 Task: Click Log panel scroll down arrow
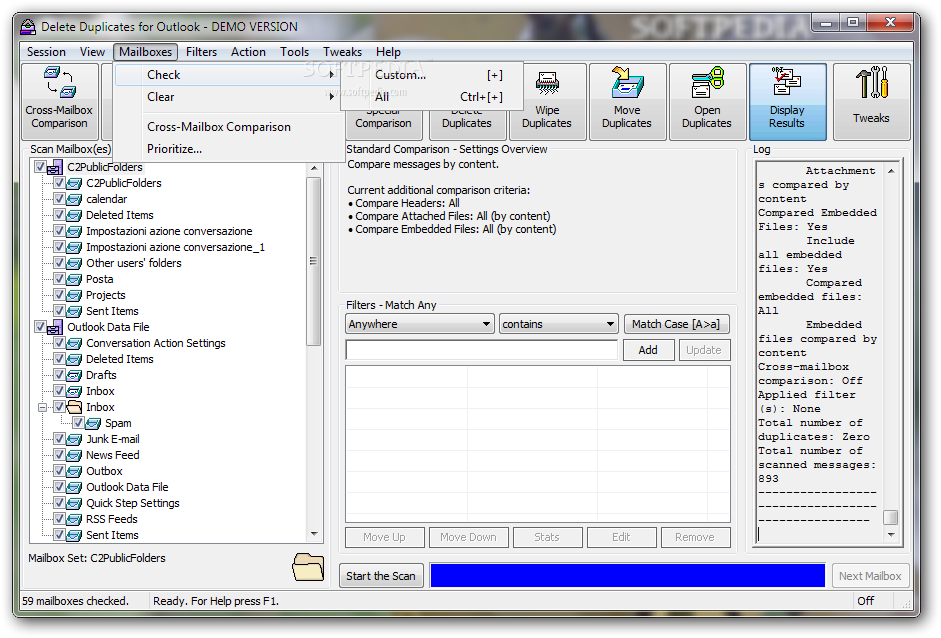click(891, 535)
